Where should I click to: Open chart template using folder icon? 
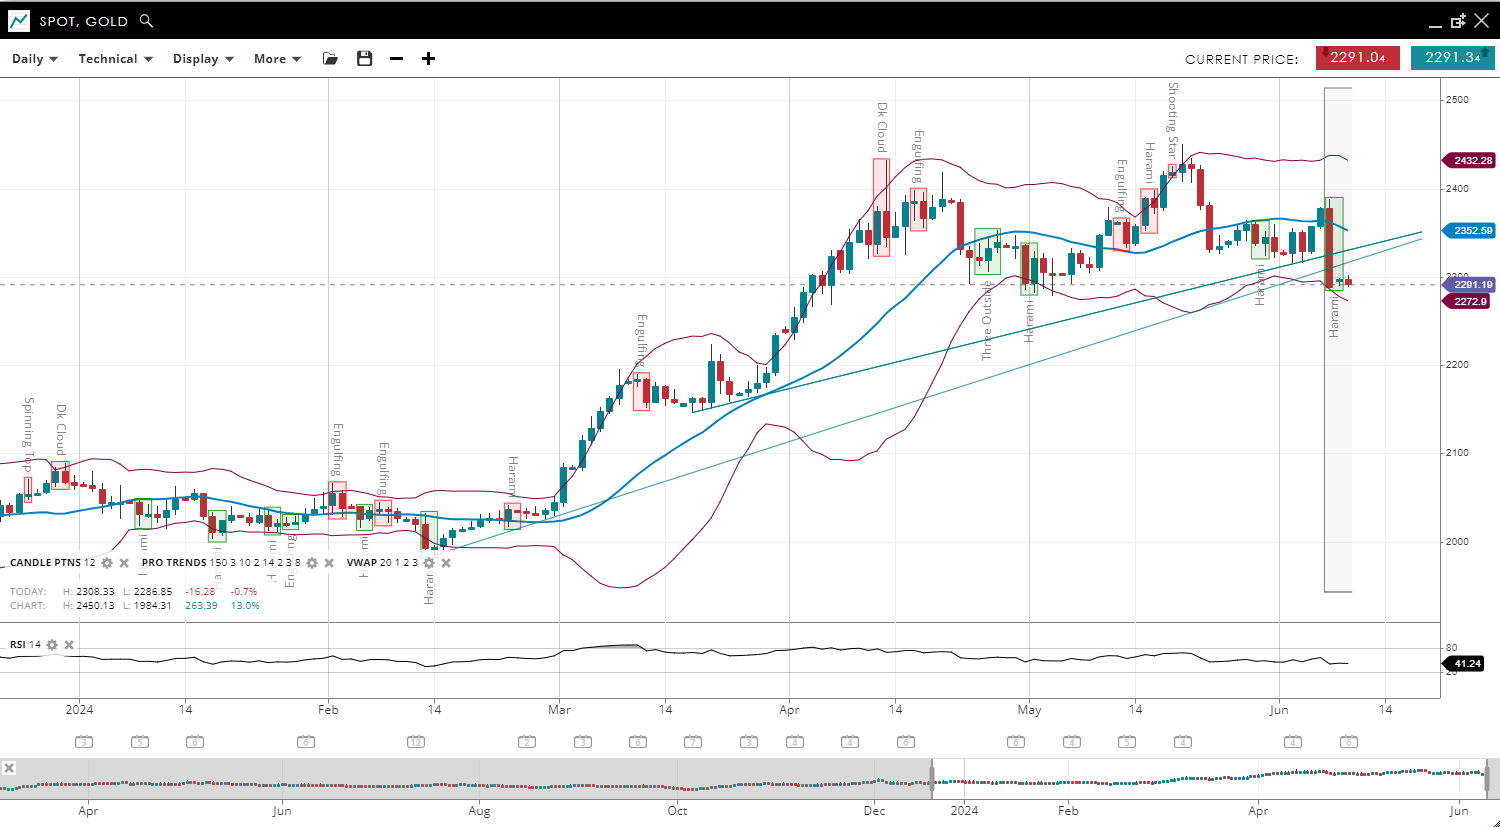(330, 59)
